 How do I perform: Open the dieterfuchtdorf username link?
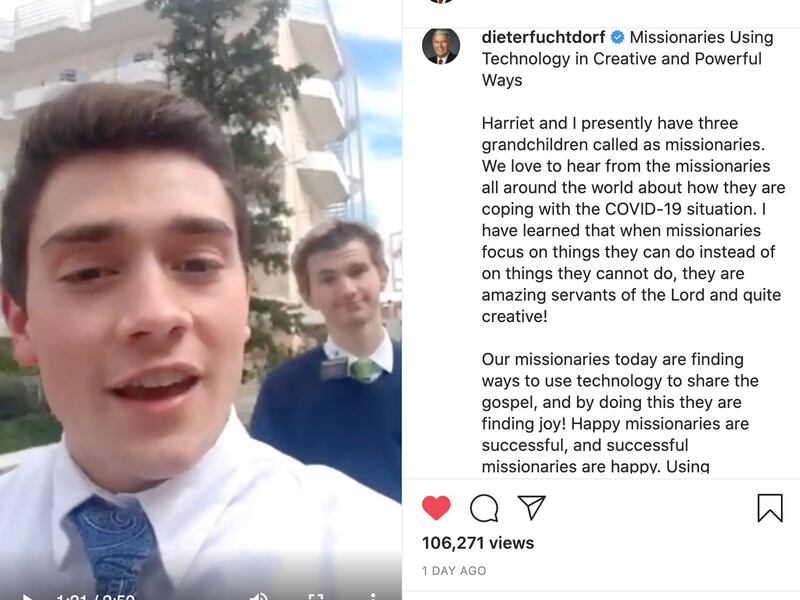tap(543, 37)
